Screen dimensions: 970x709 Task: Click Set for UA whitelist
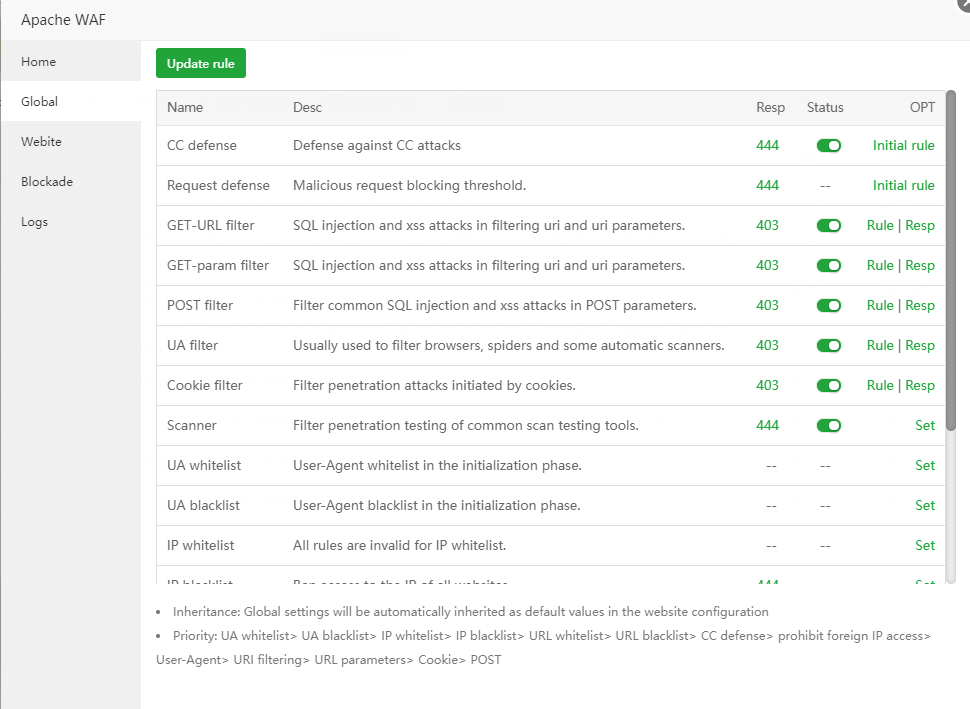[x=925, y=466]
